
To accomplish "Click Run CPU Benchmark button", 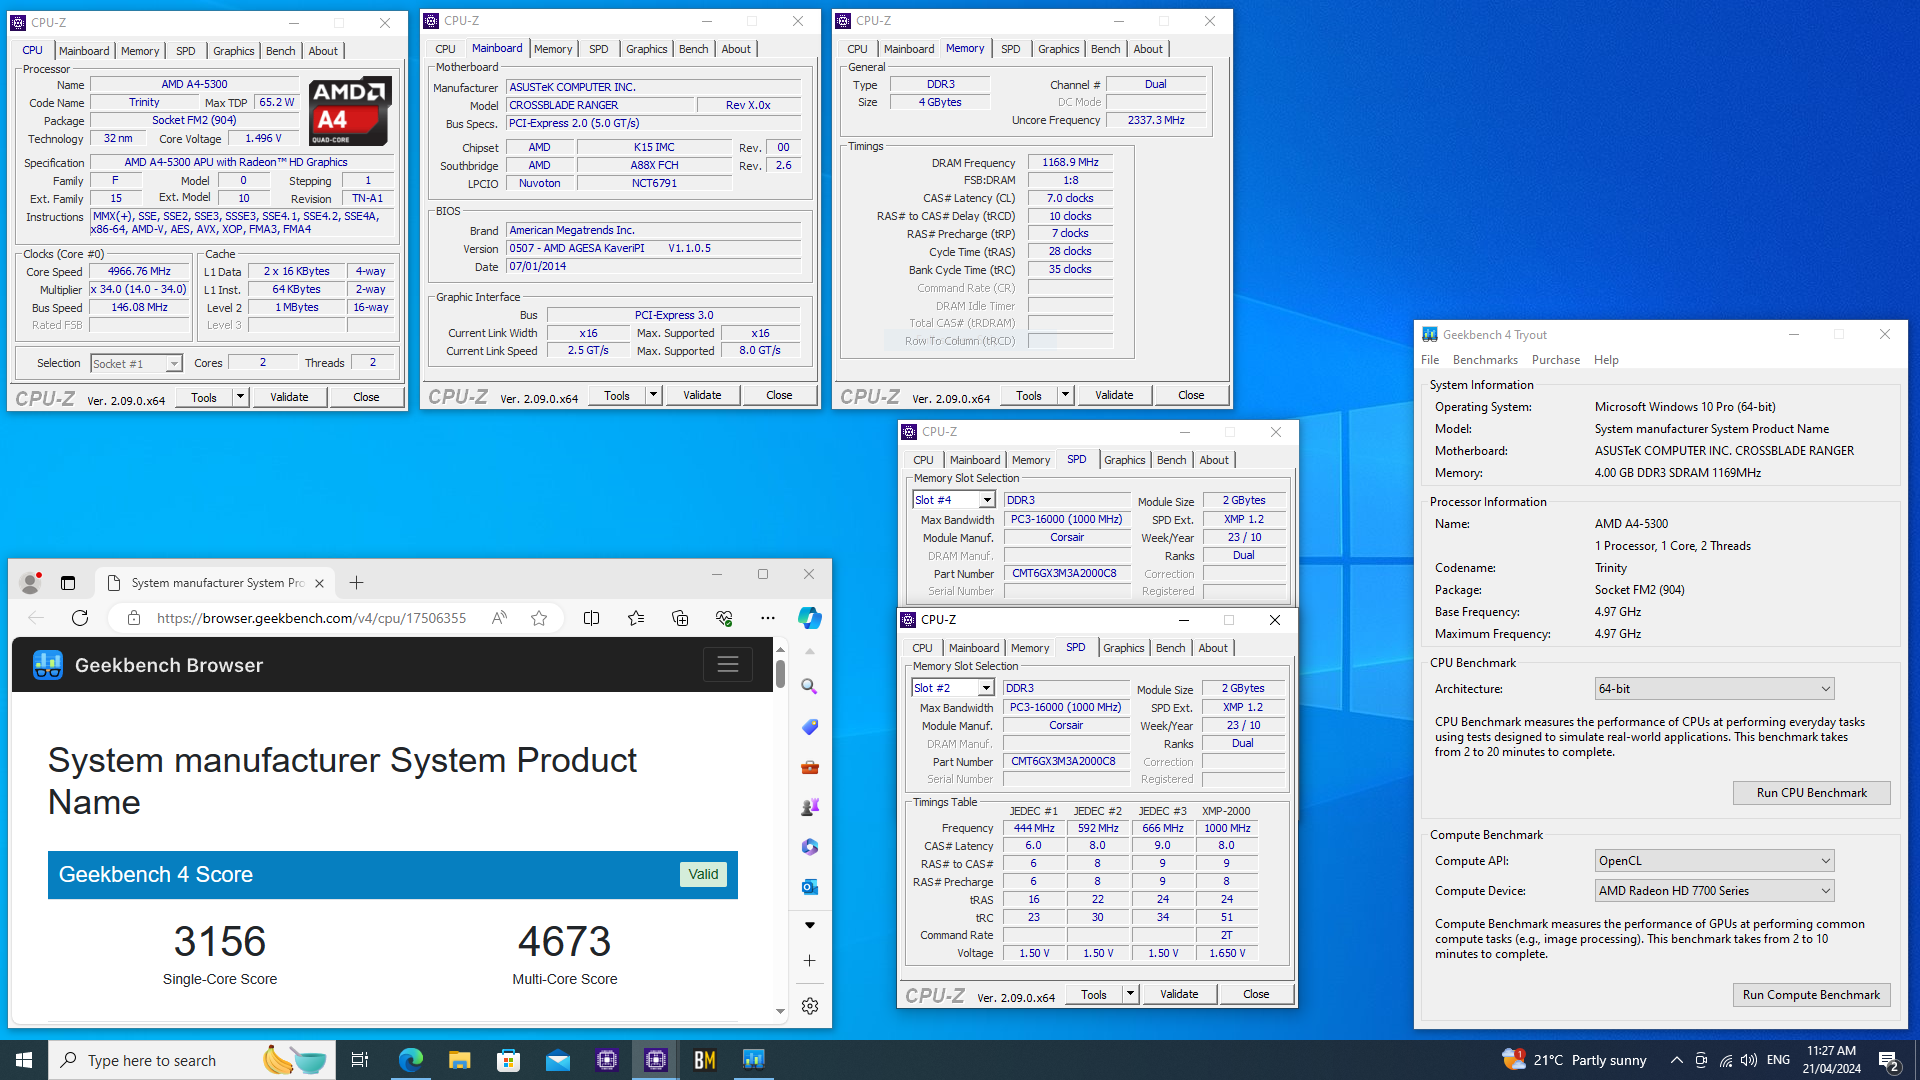I will click(x=1811, y=793).
